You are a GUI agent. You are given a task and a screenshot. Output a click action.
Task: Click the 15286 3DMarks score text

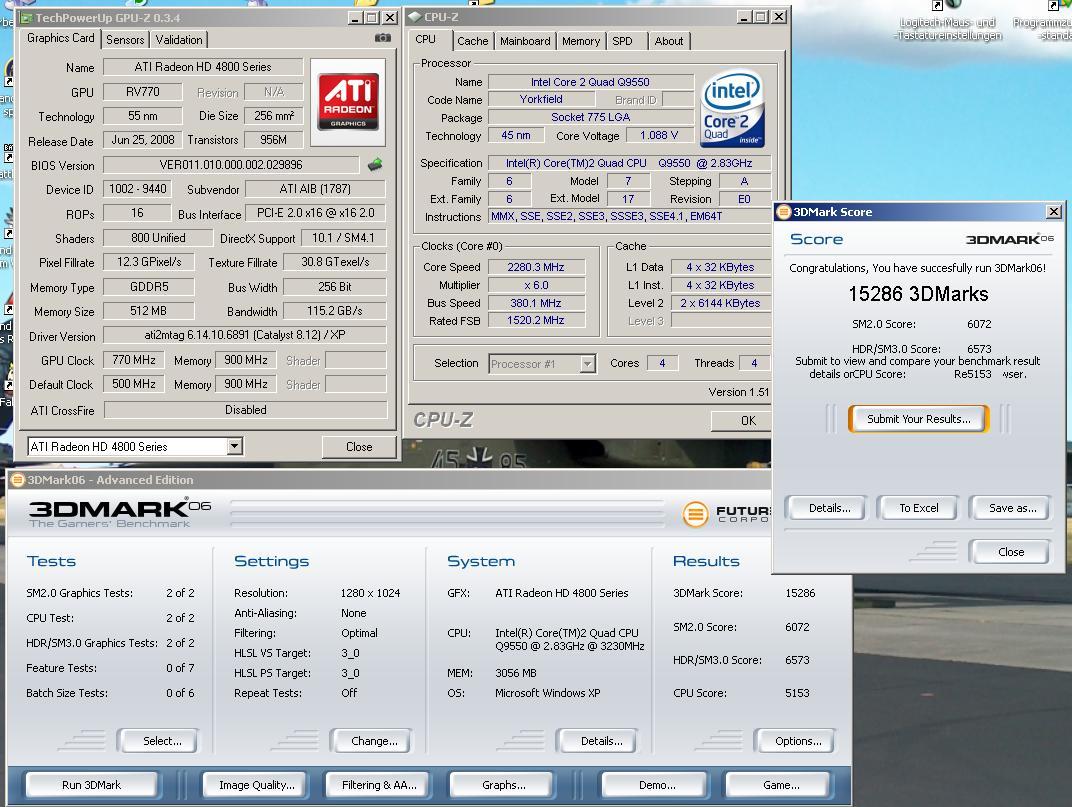918,294
